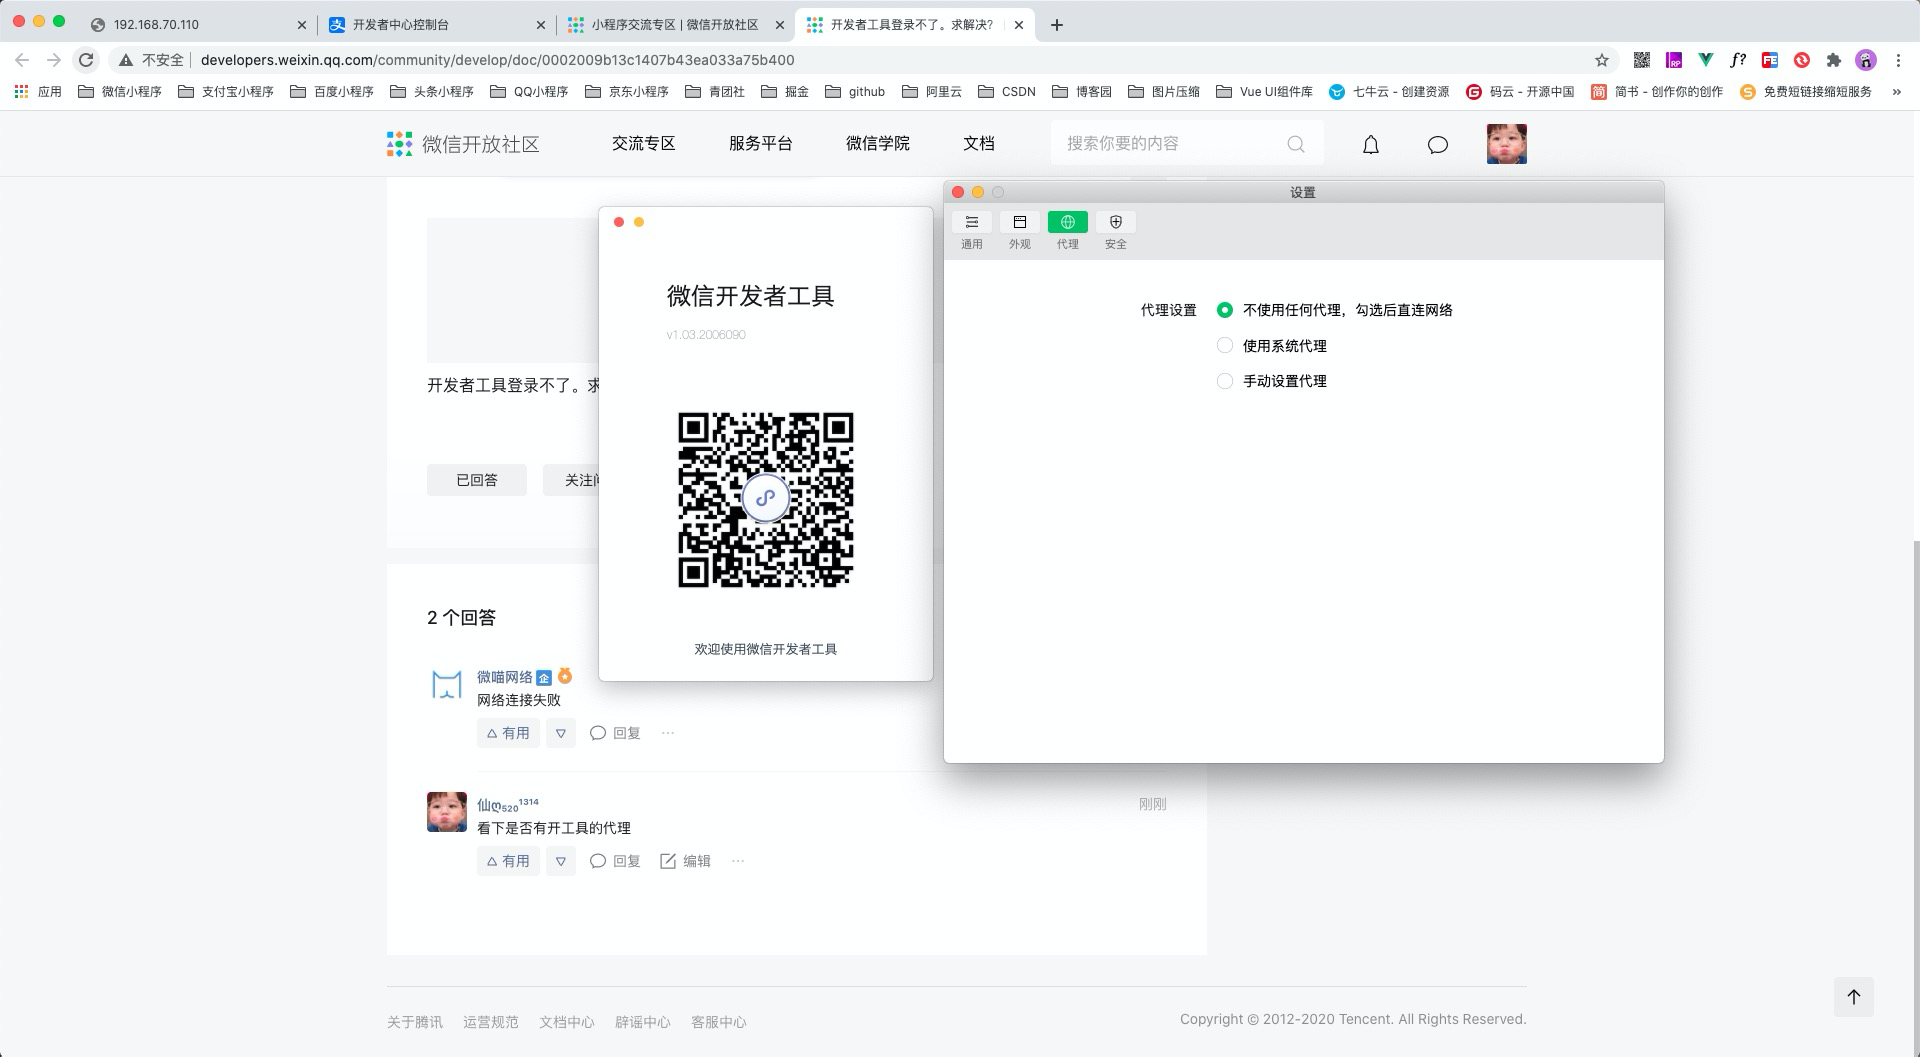Open the CSDN bookmark folder
Viewport: 1920px width, 1057px height.
(1007, 92)
